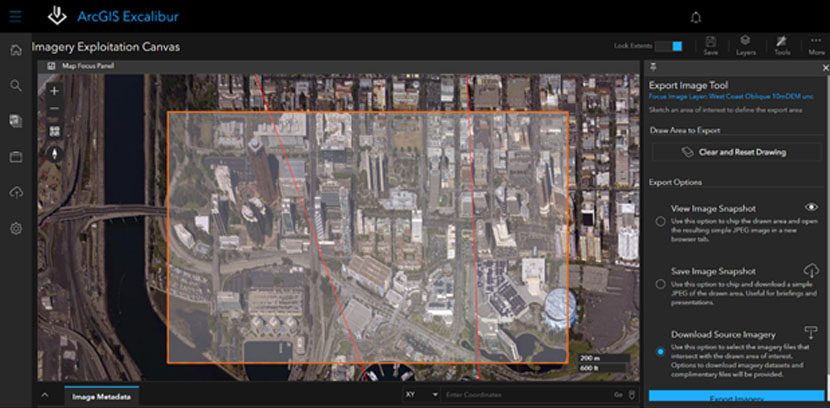Viewport: 830px width, 408px height.
Task: Expand the bottom panel with the chevron
Action: click(x=45, y=395)
